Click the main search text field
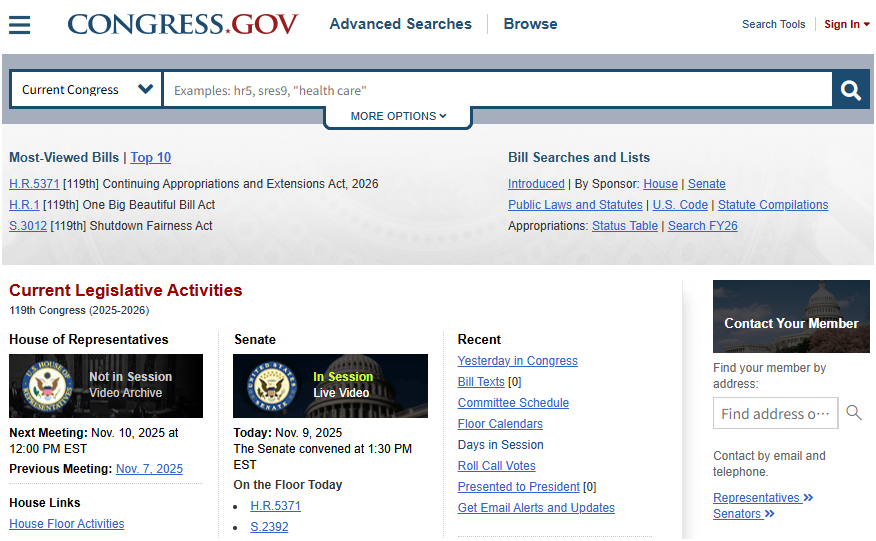 pyautogui.click(x=497, y=90)
